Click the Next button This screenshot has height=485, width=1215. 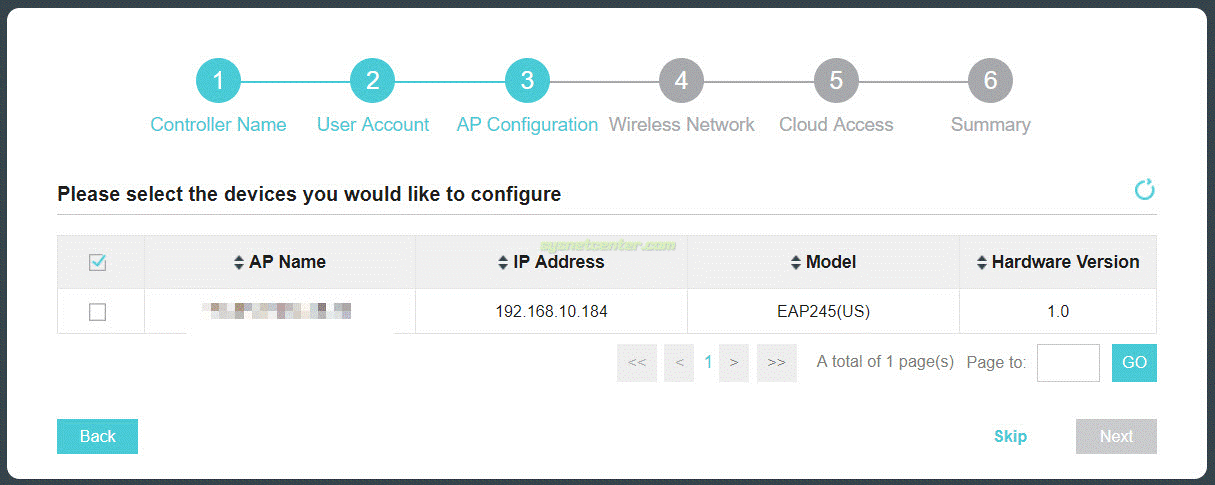(1116, 436)
